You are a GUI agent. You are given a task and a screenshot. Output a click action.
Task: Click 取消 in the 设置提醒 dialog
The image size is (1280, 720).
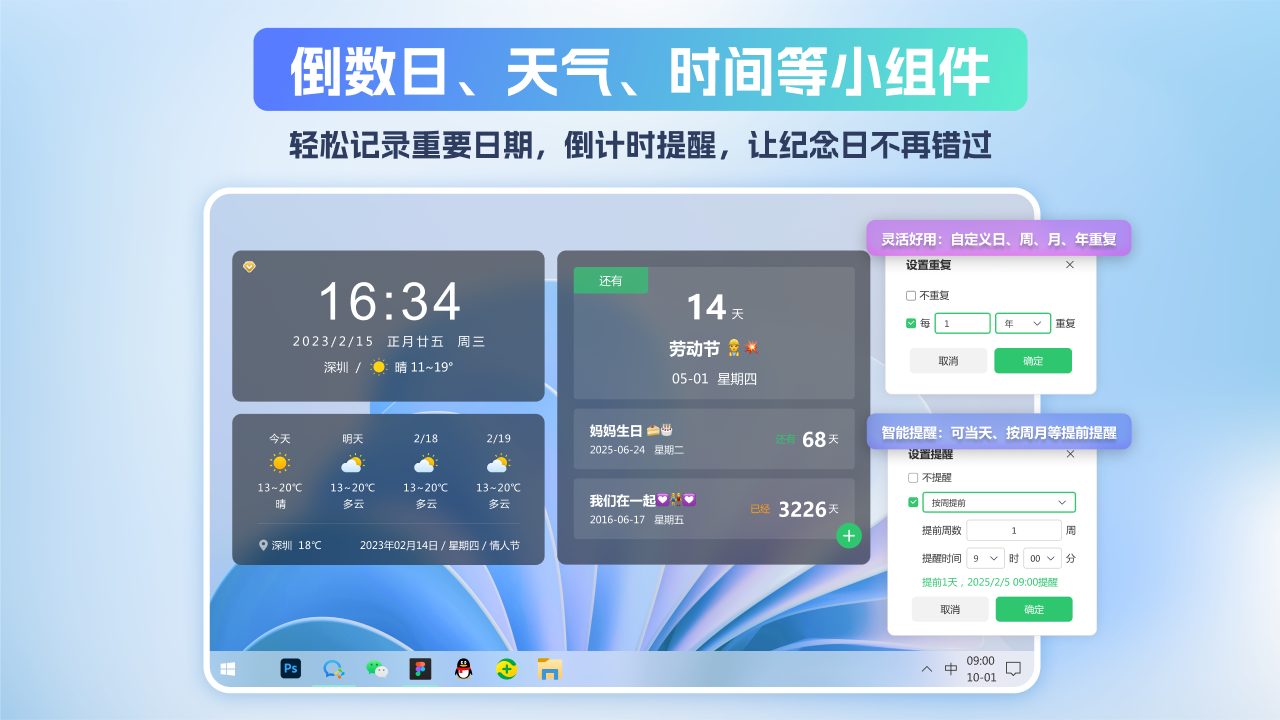[950, 609]
